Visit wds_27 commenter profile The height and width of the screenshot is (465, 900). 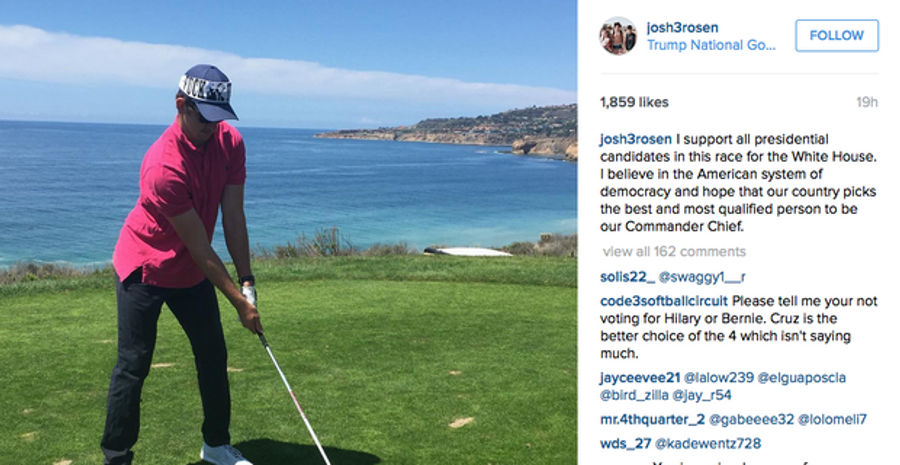coord(626,443)
